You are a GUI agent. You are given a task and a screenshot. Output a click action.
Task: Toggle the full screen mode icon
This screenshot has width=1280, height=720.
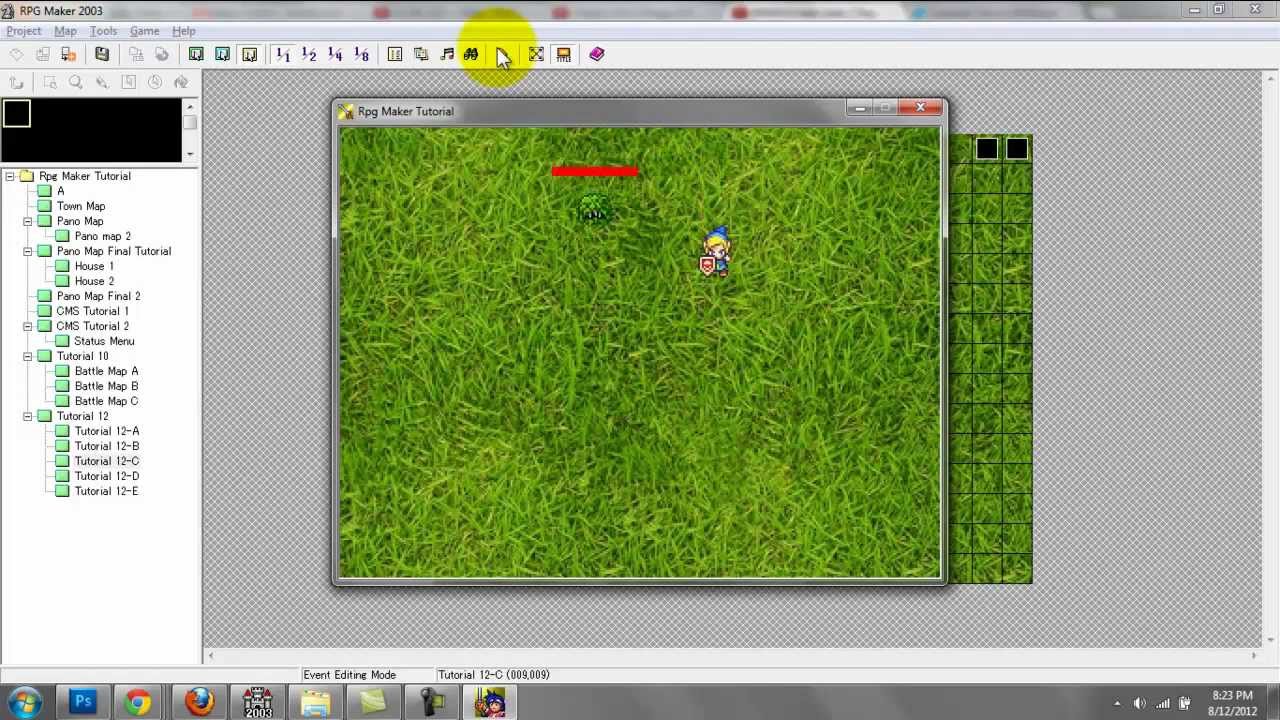tap(536, 54)
